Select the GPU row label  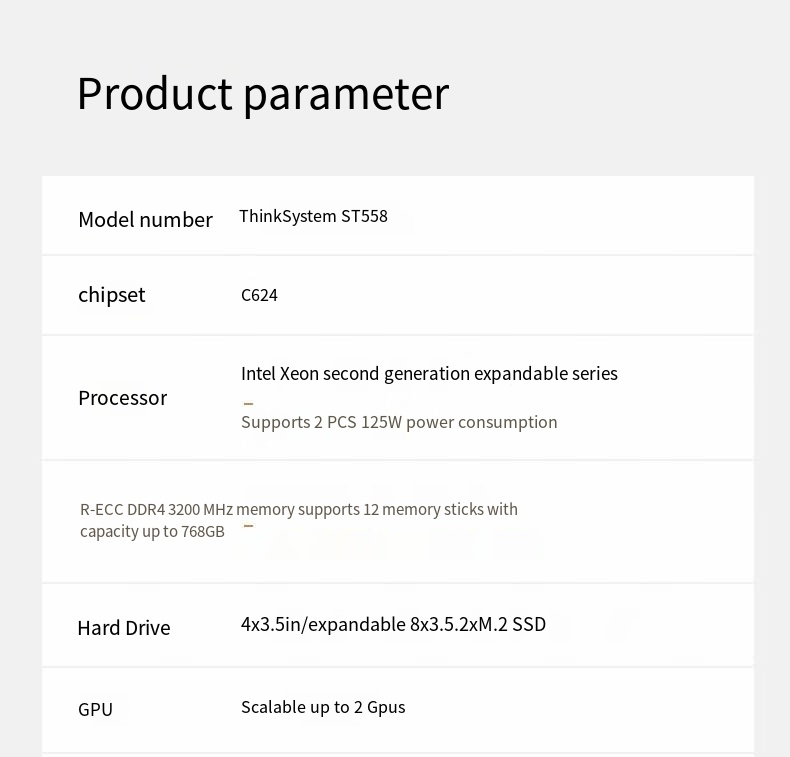click(95, 710)
